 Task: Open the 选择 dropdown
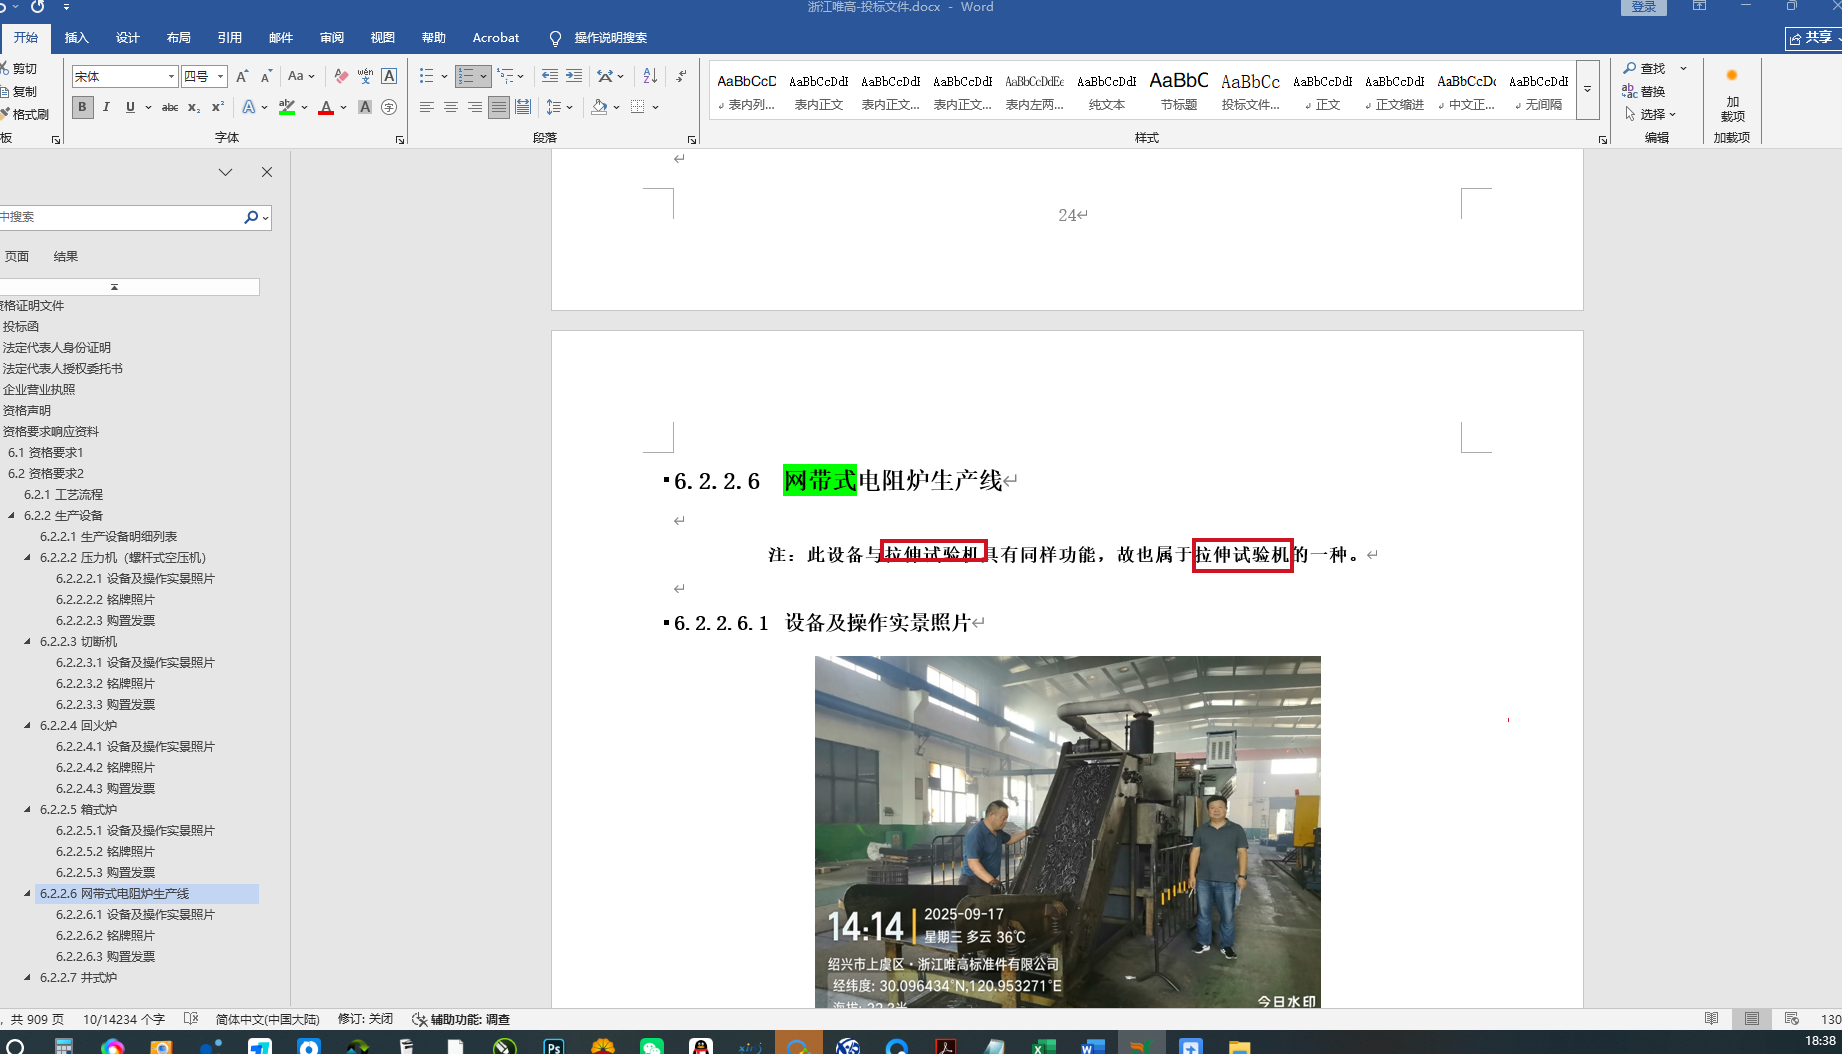point(1650,114)
